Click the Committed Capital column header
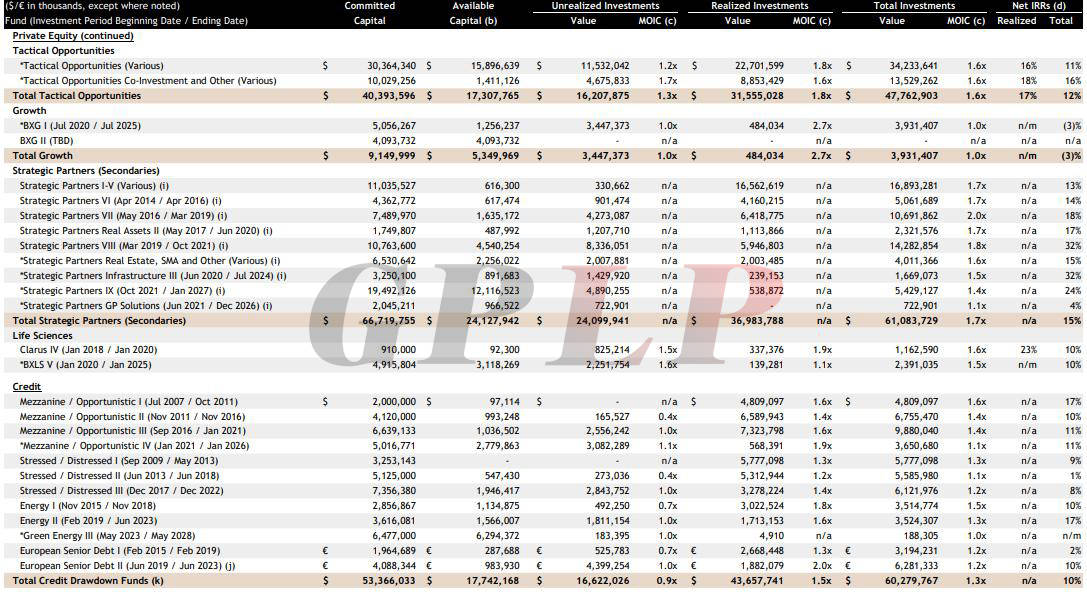This screenshot has width=1087, height=599. coord(369,13)
